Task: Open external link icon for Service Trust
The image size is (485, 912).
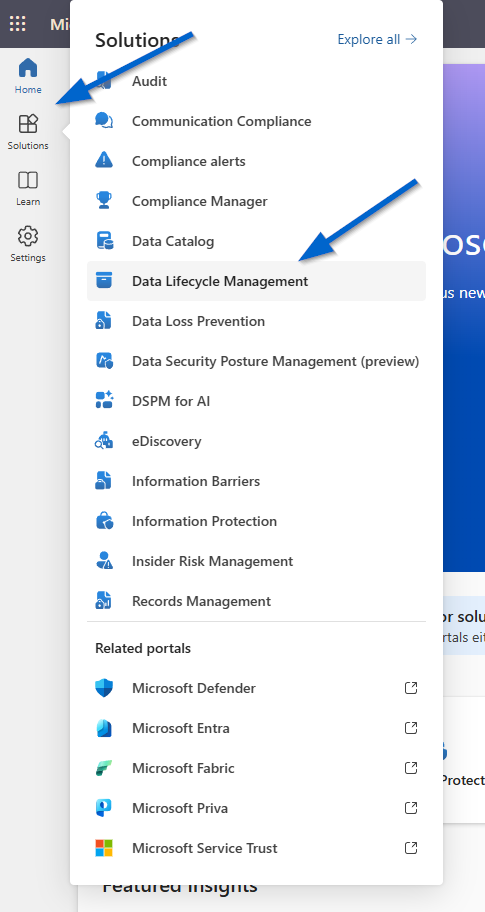Action: point(411,848)
